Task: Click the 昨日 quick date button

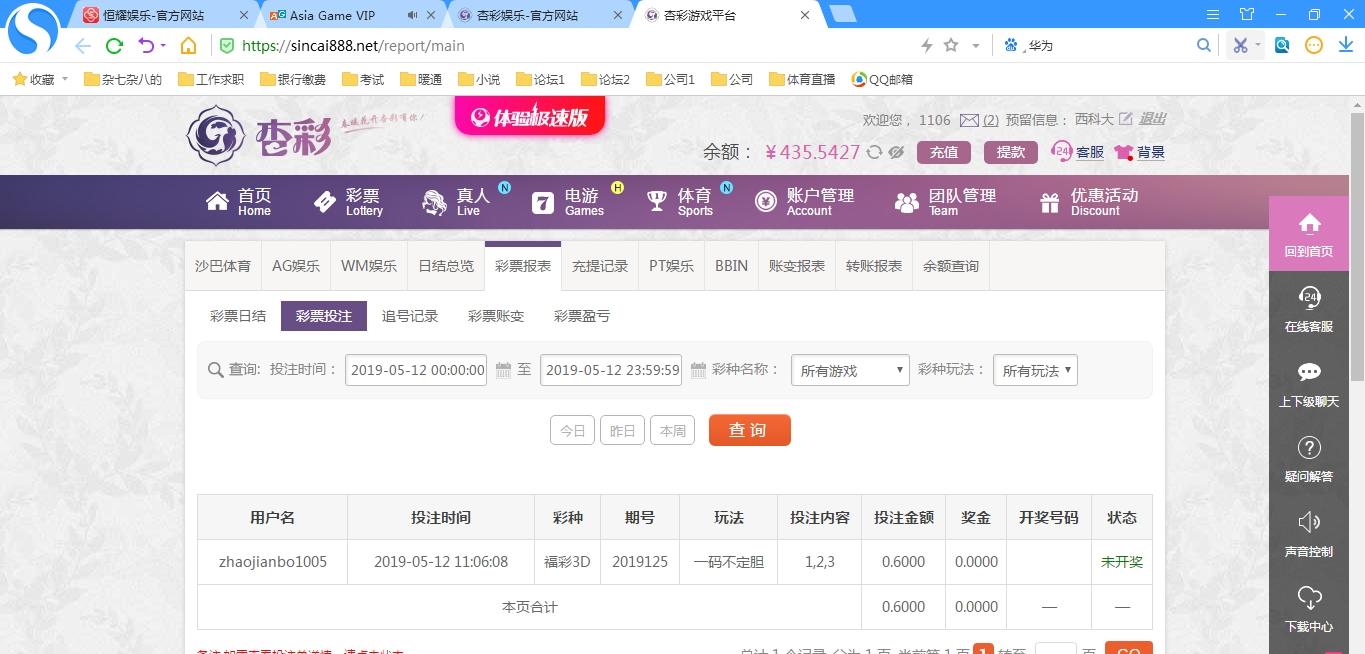Action: 622,430
